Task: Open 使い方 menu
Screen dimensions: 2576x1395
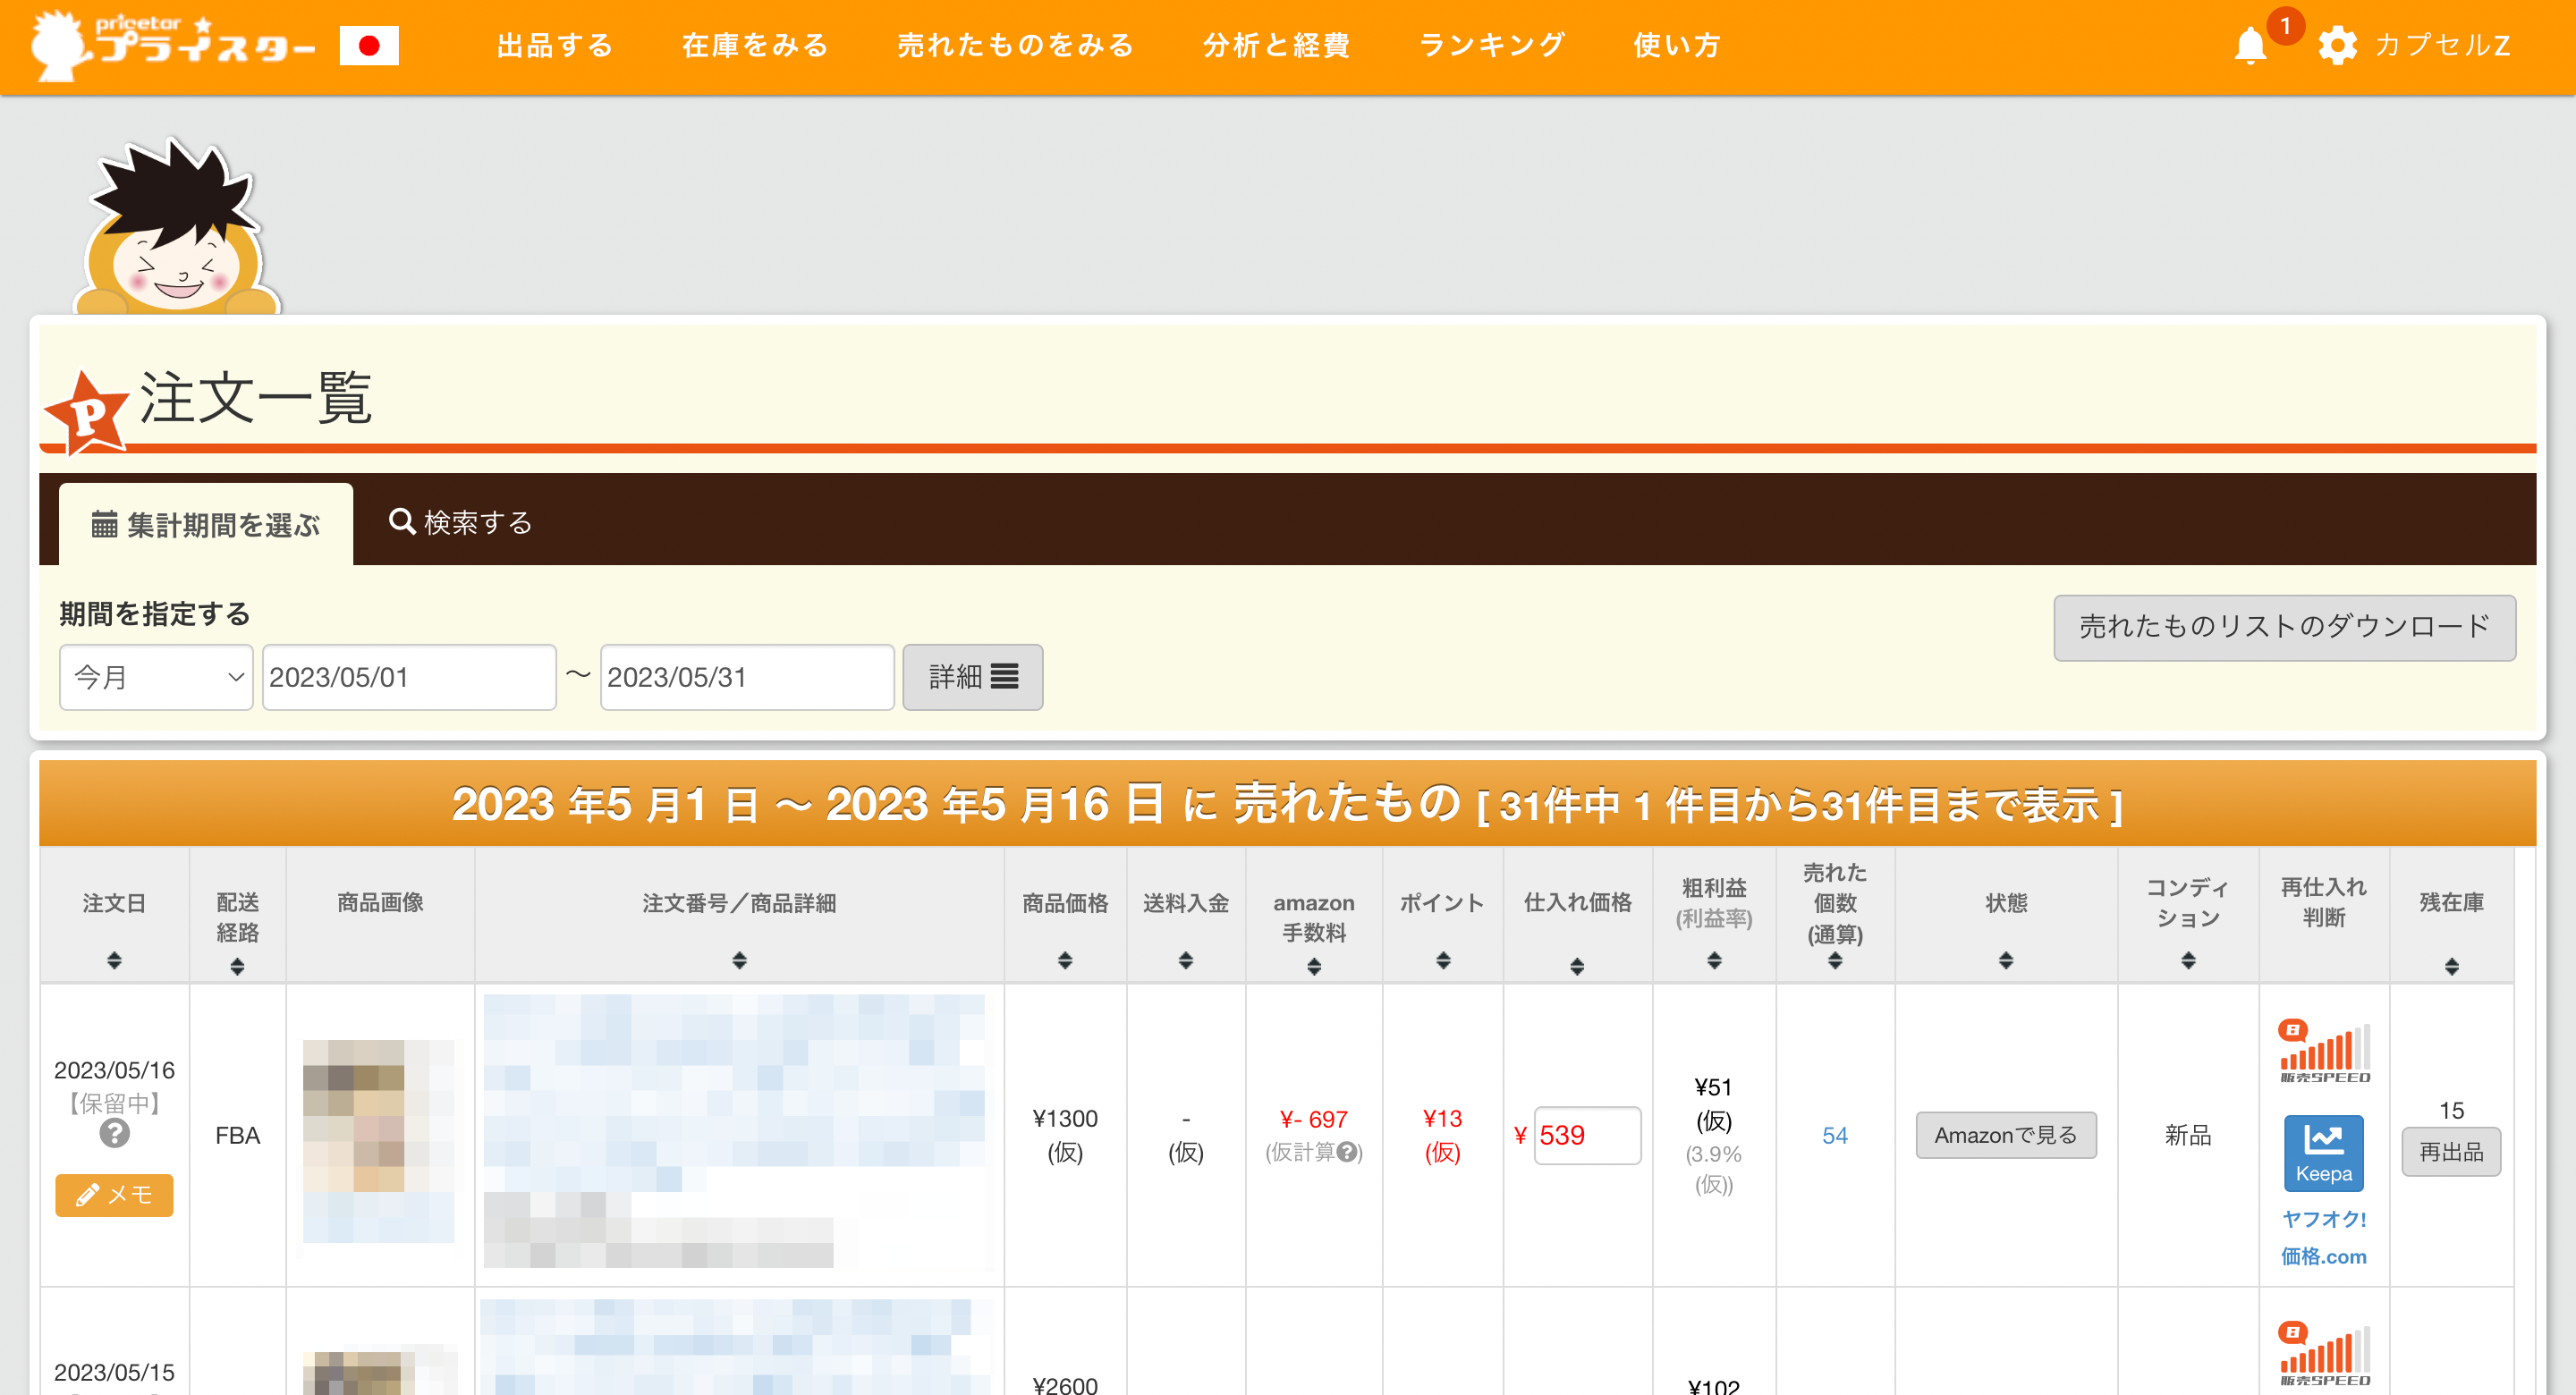Action: point(1677,46)
